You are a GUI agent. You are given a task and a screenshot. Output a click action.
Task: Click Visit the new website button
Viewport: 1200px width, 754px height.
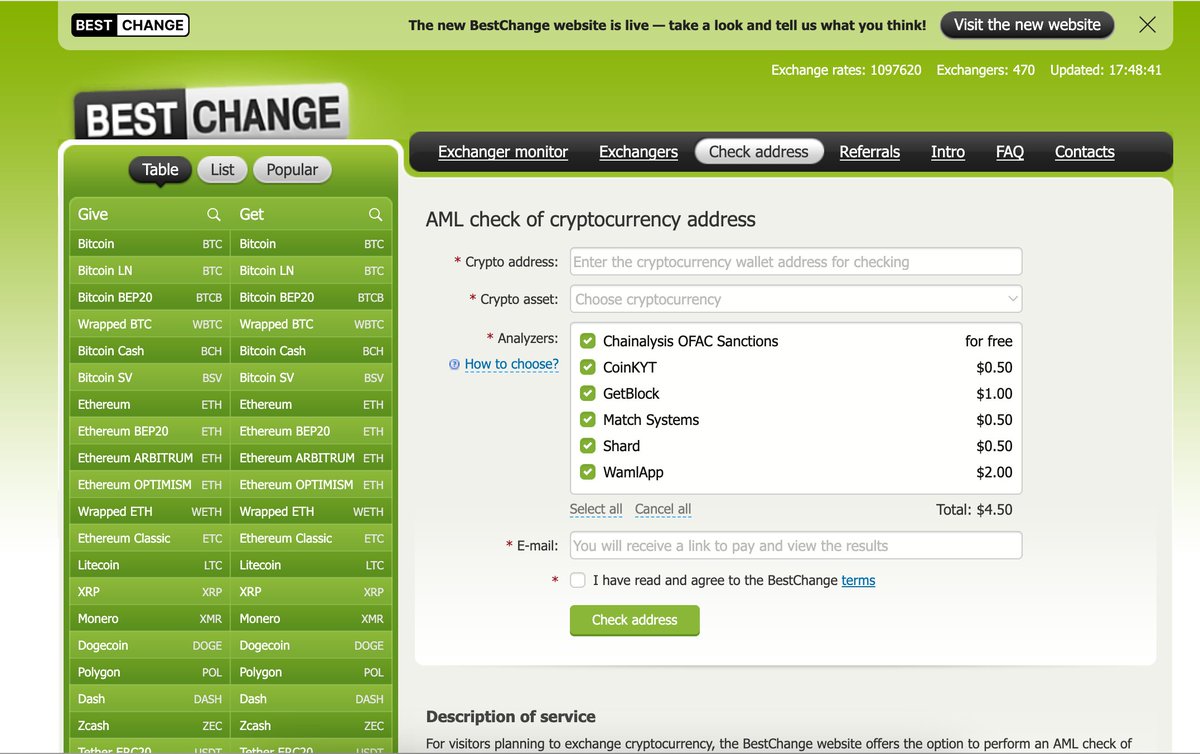(1027, 25)
